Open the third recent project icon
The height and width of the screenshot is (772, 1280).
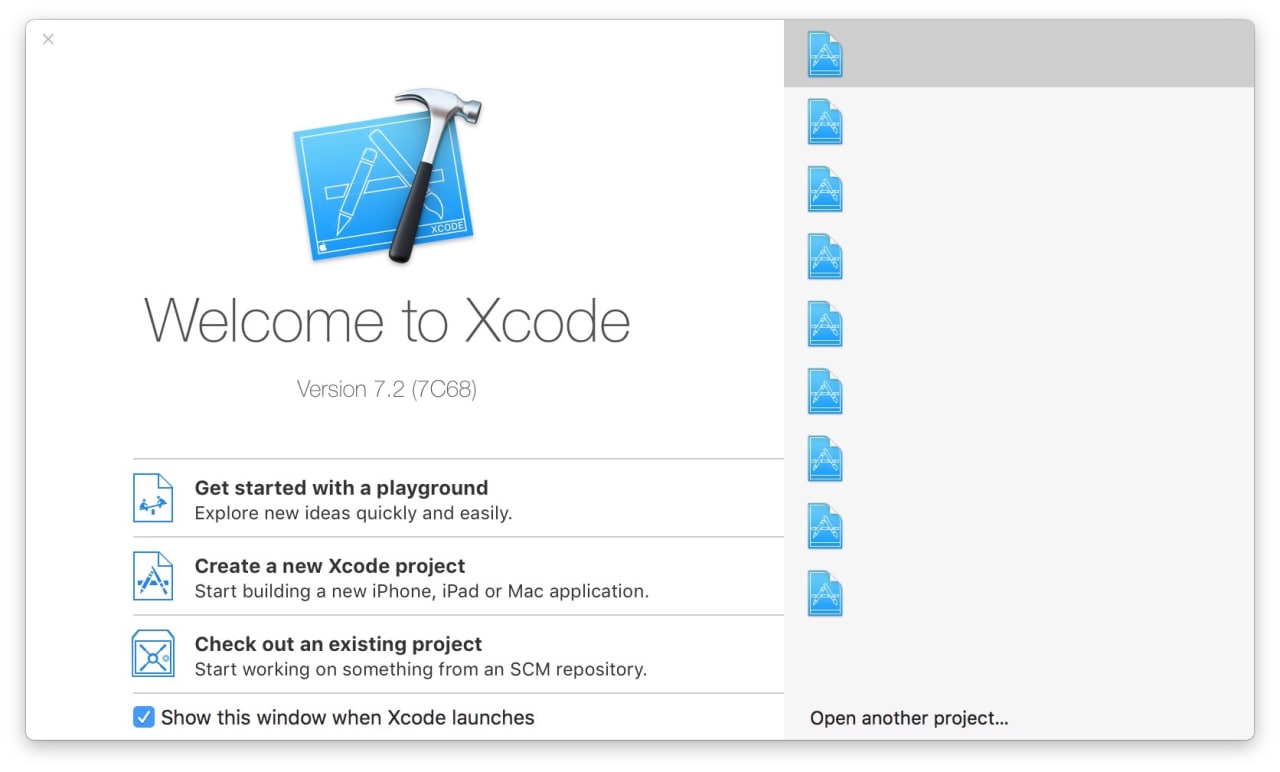pyautogui.click(x=825, y=189)
